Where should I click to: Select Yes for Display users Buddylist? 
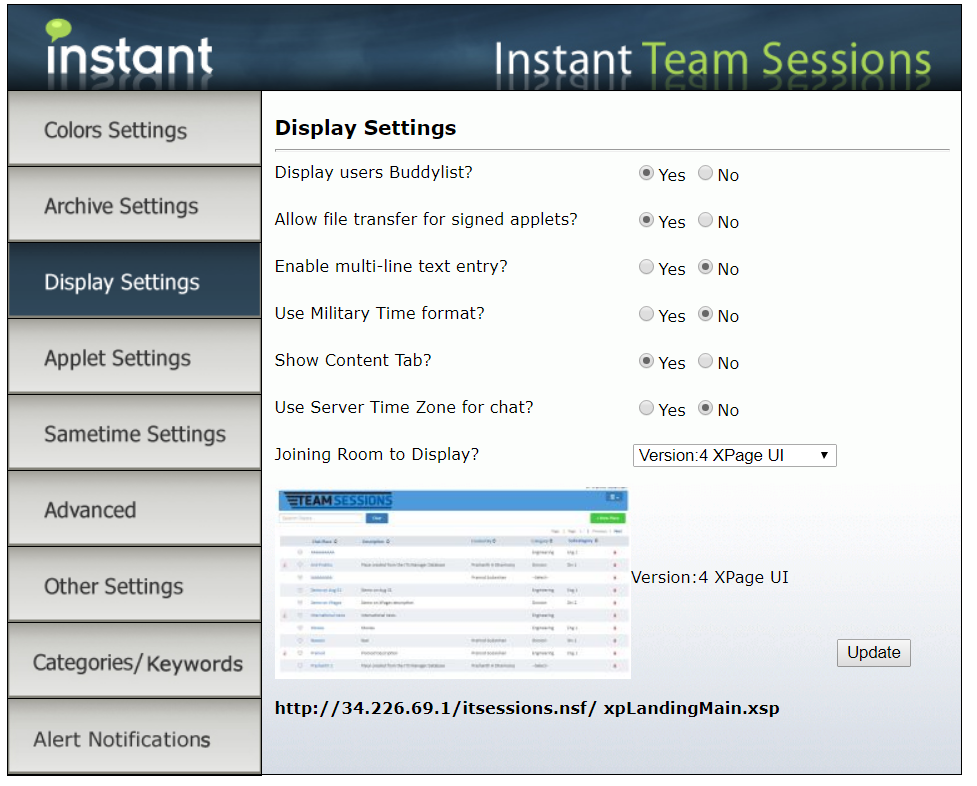pos(646,173)
